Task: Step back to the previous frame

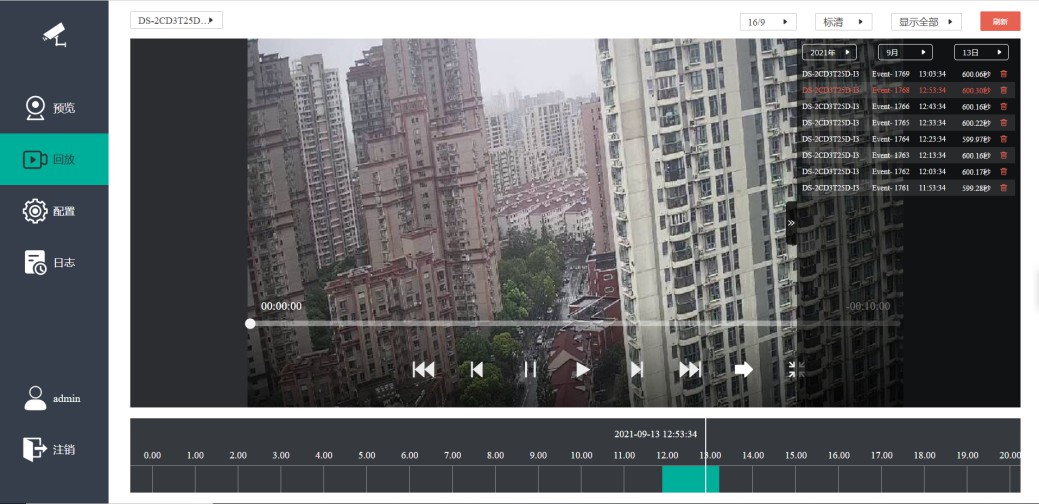Action: tap(477, 370)
